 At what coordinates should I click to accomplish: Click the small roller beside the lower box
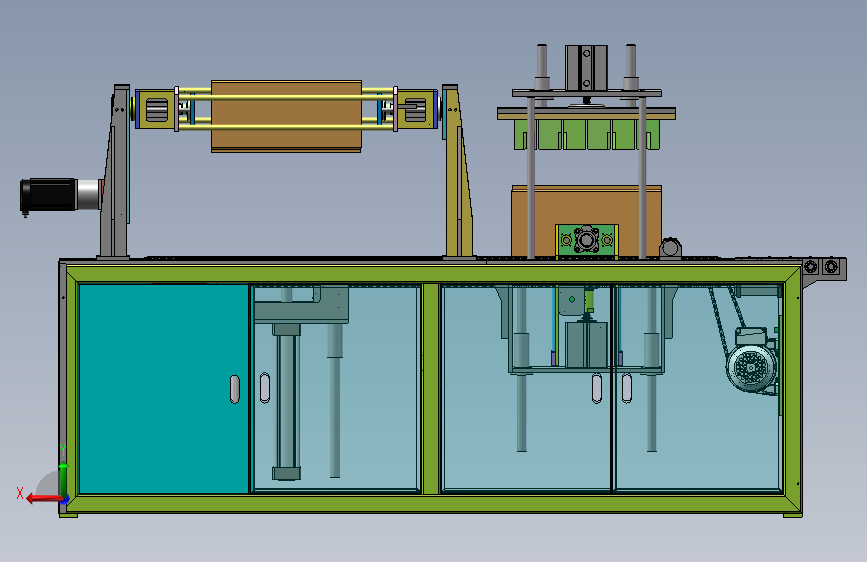(x=670, y=247)
